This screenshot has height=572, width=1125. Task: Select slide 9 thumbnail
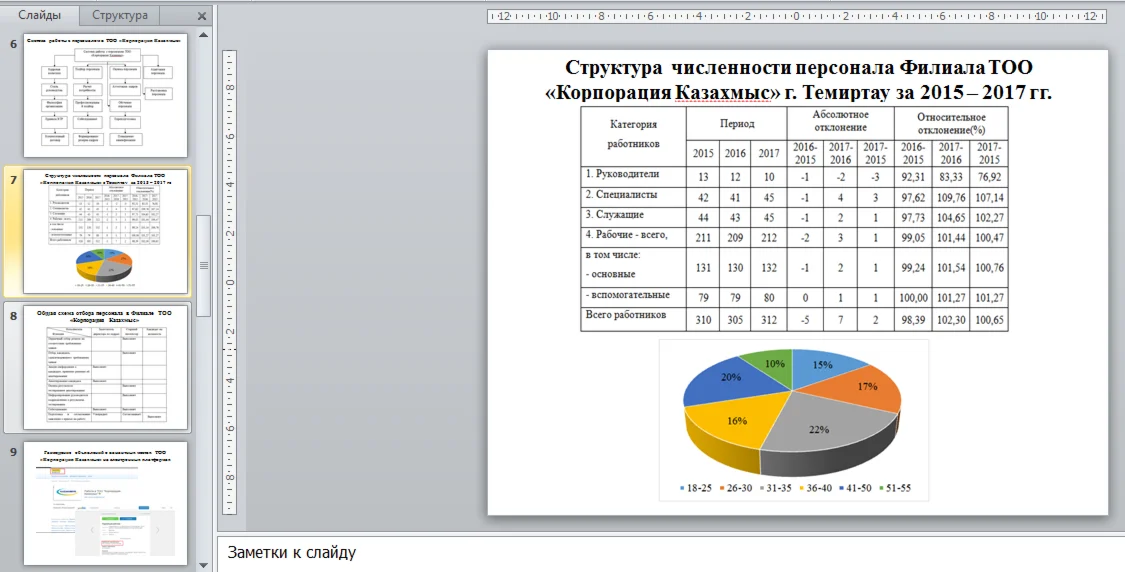(105, 503)
